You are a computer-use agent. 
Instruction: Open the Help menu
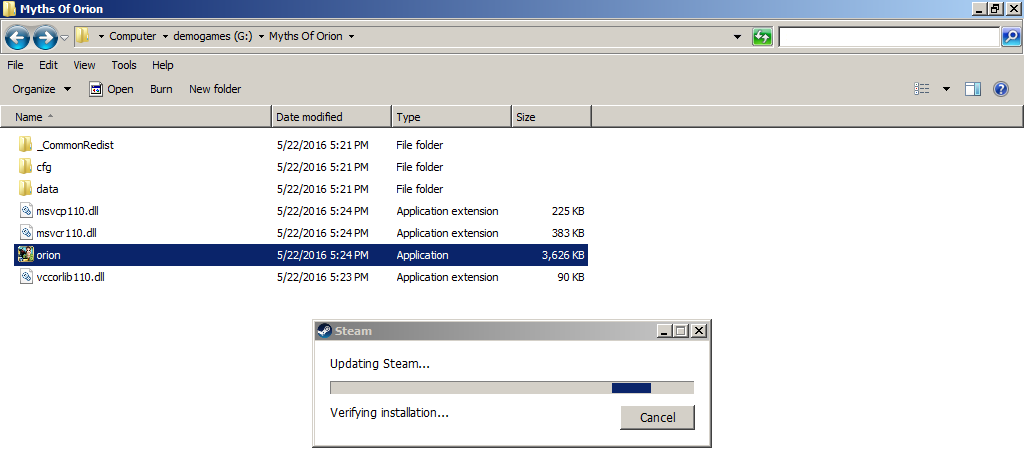pyautogui.click(x=163, y=65)
